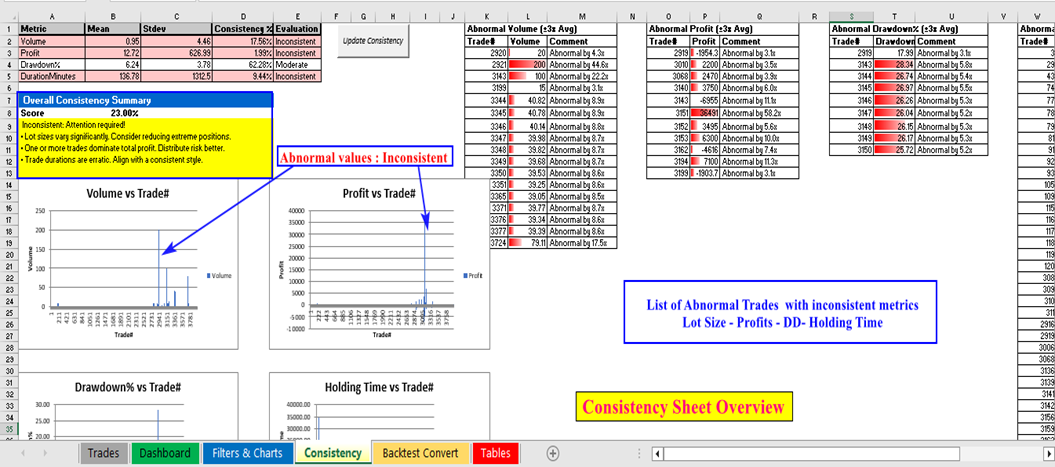Select comment Abnormal by 5.8x

(952, 65)
